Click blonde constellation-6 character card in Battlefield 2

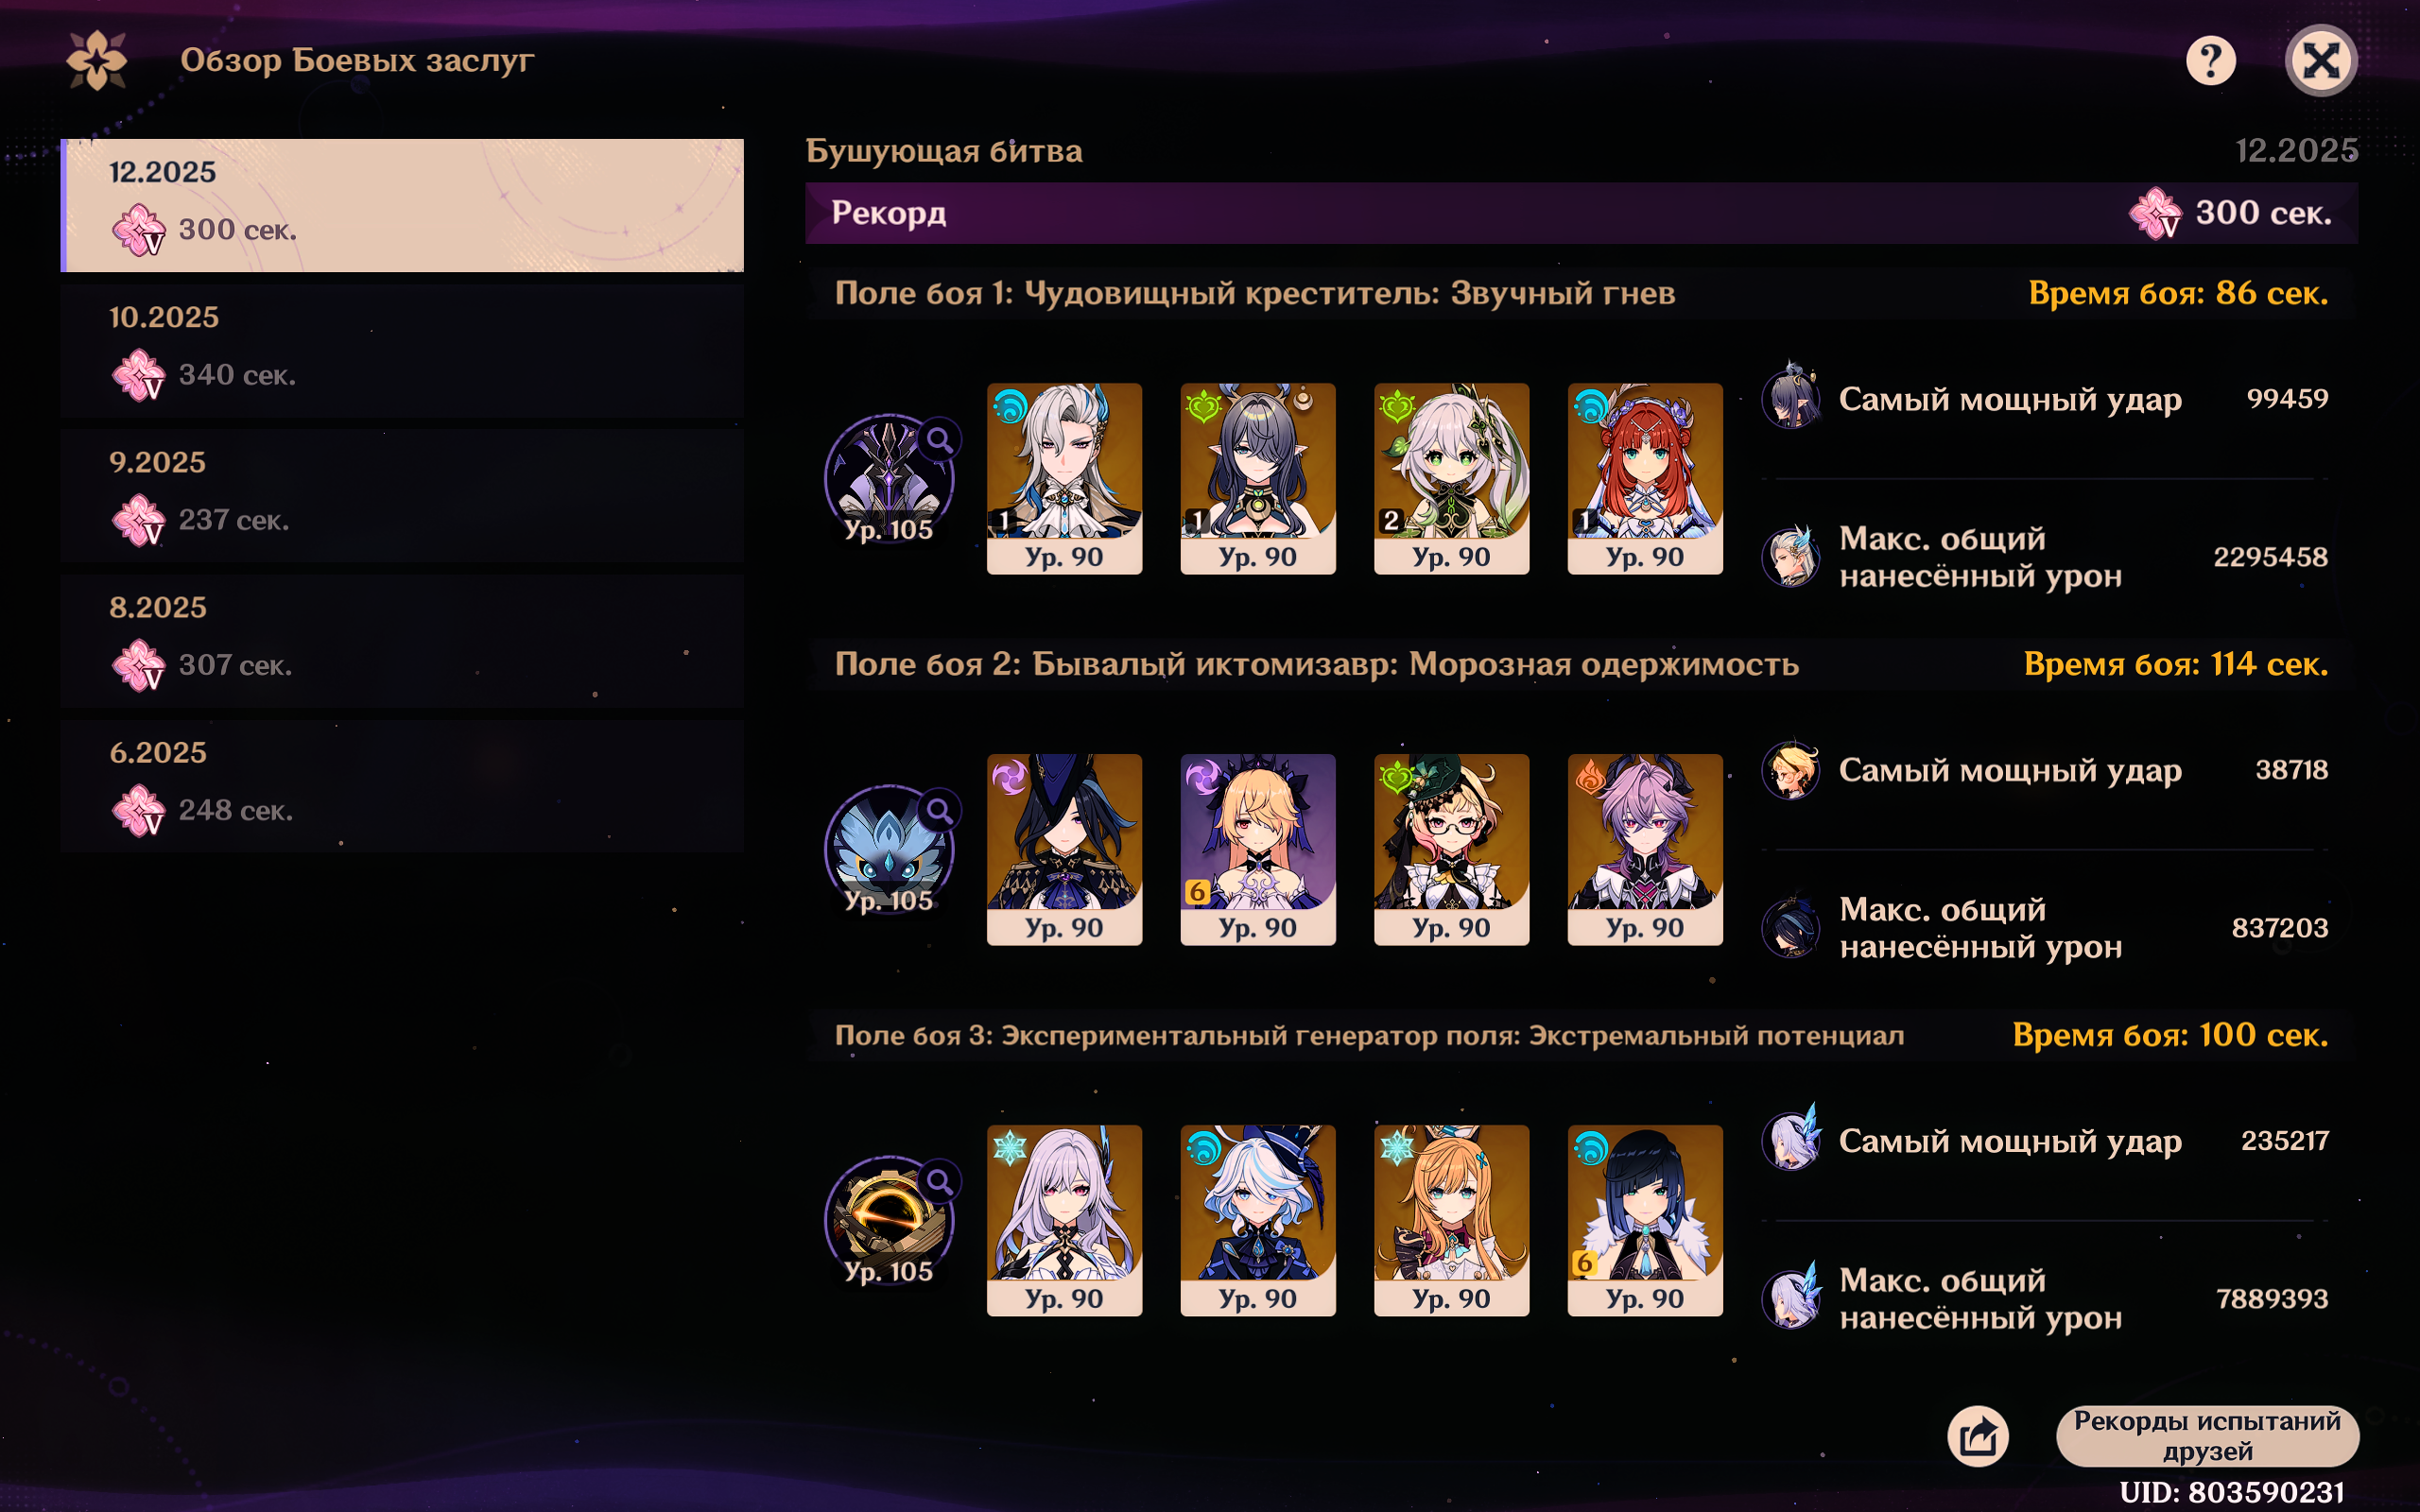tap(1258, 849)
